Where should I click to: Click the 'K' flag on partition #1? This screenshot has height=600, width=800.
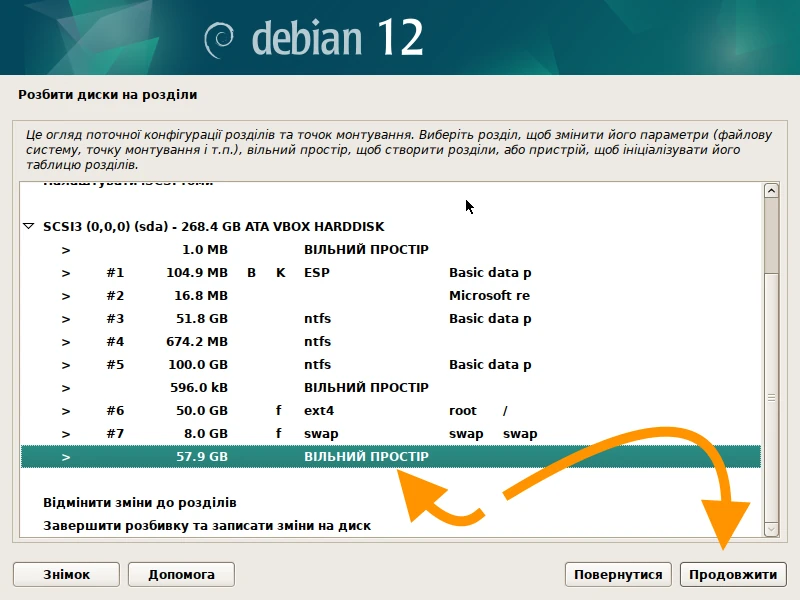click(281, 272)
